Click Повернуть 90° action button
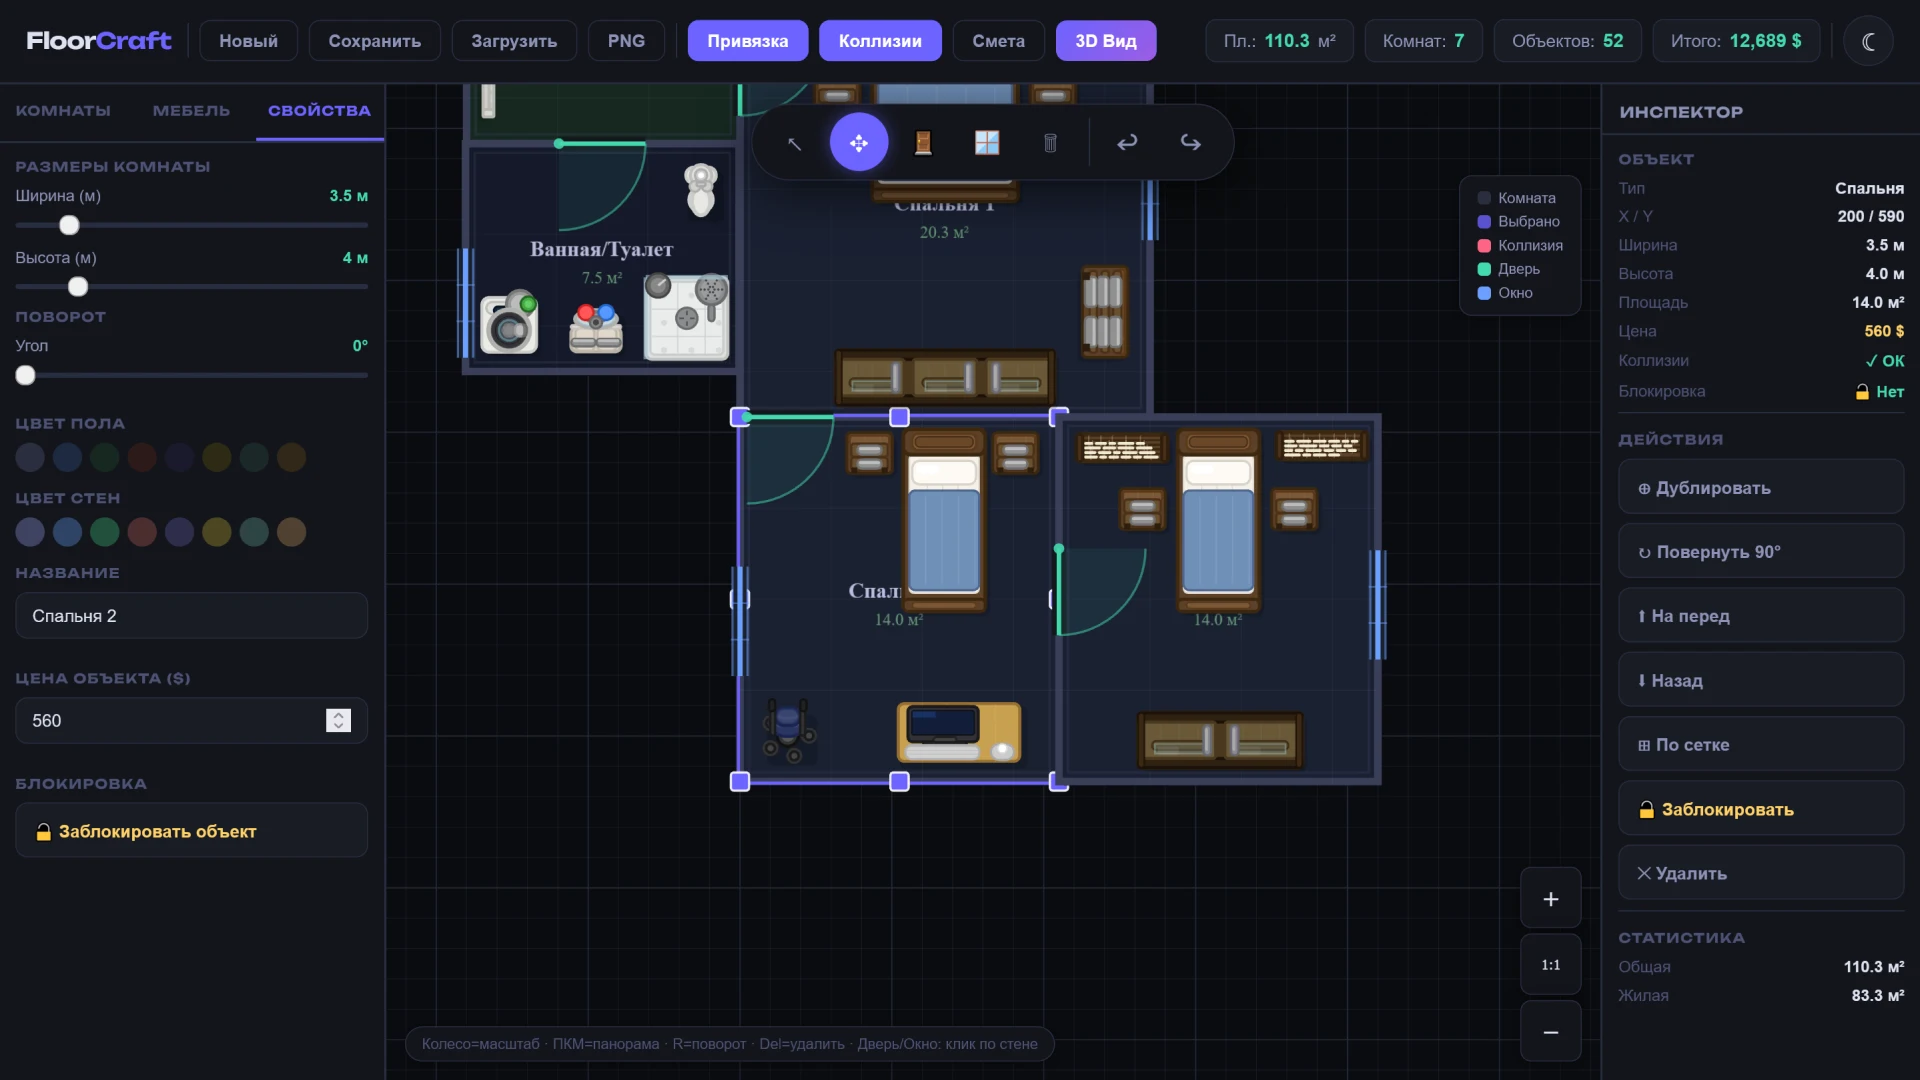The width and height of the screenshot is (1920, 1080). (1760, 552)
